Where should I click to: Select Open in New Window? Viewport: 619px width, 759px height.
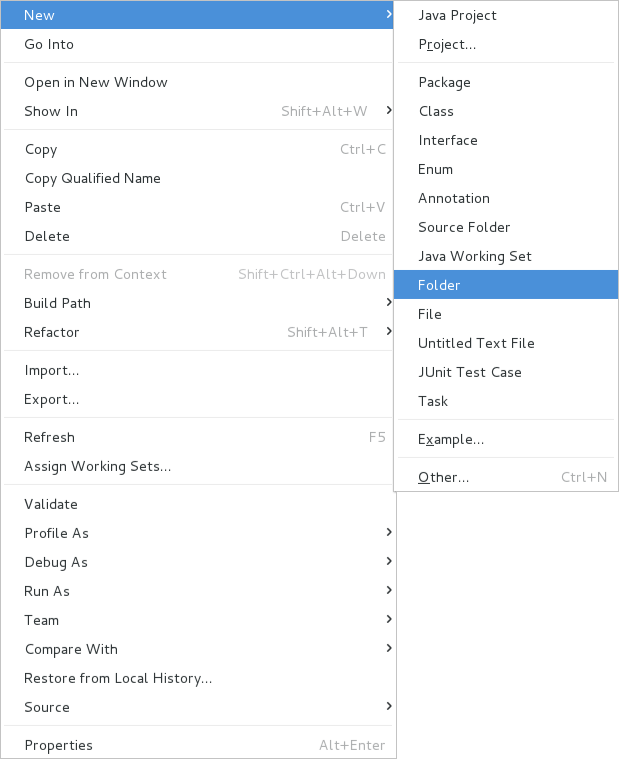[x=197, y=82]
